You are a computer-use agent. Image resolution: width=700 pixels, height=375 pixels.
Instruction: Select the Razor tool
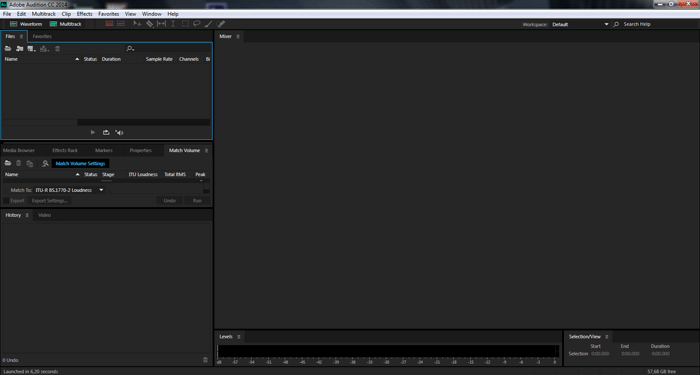(x=150, y=24)
